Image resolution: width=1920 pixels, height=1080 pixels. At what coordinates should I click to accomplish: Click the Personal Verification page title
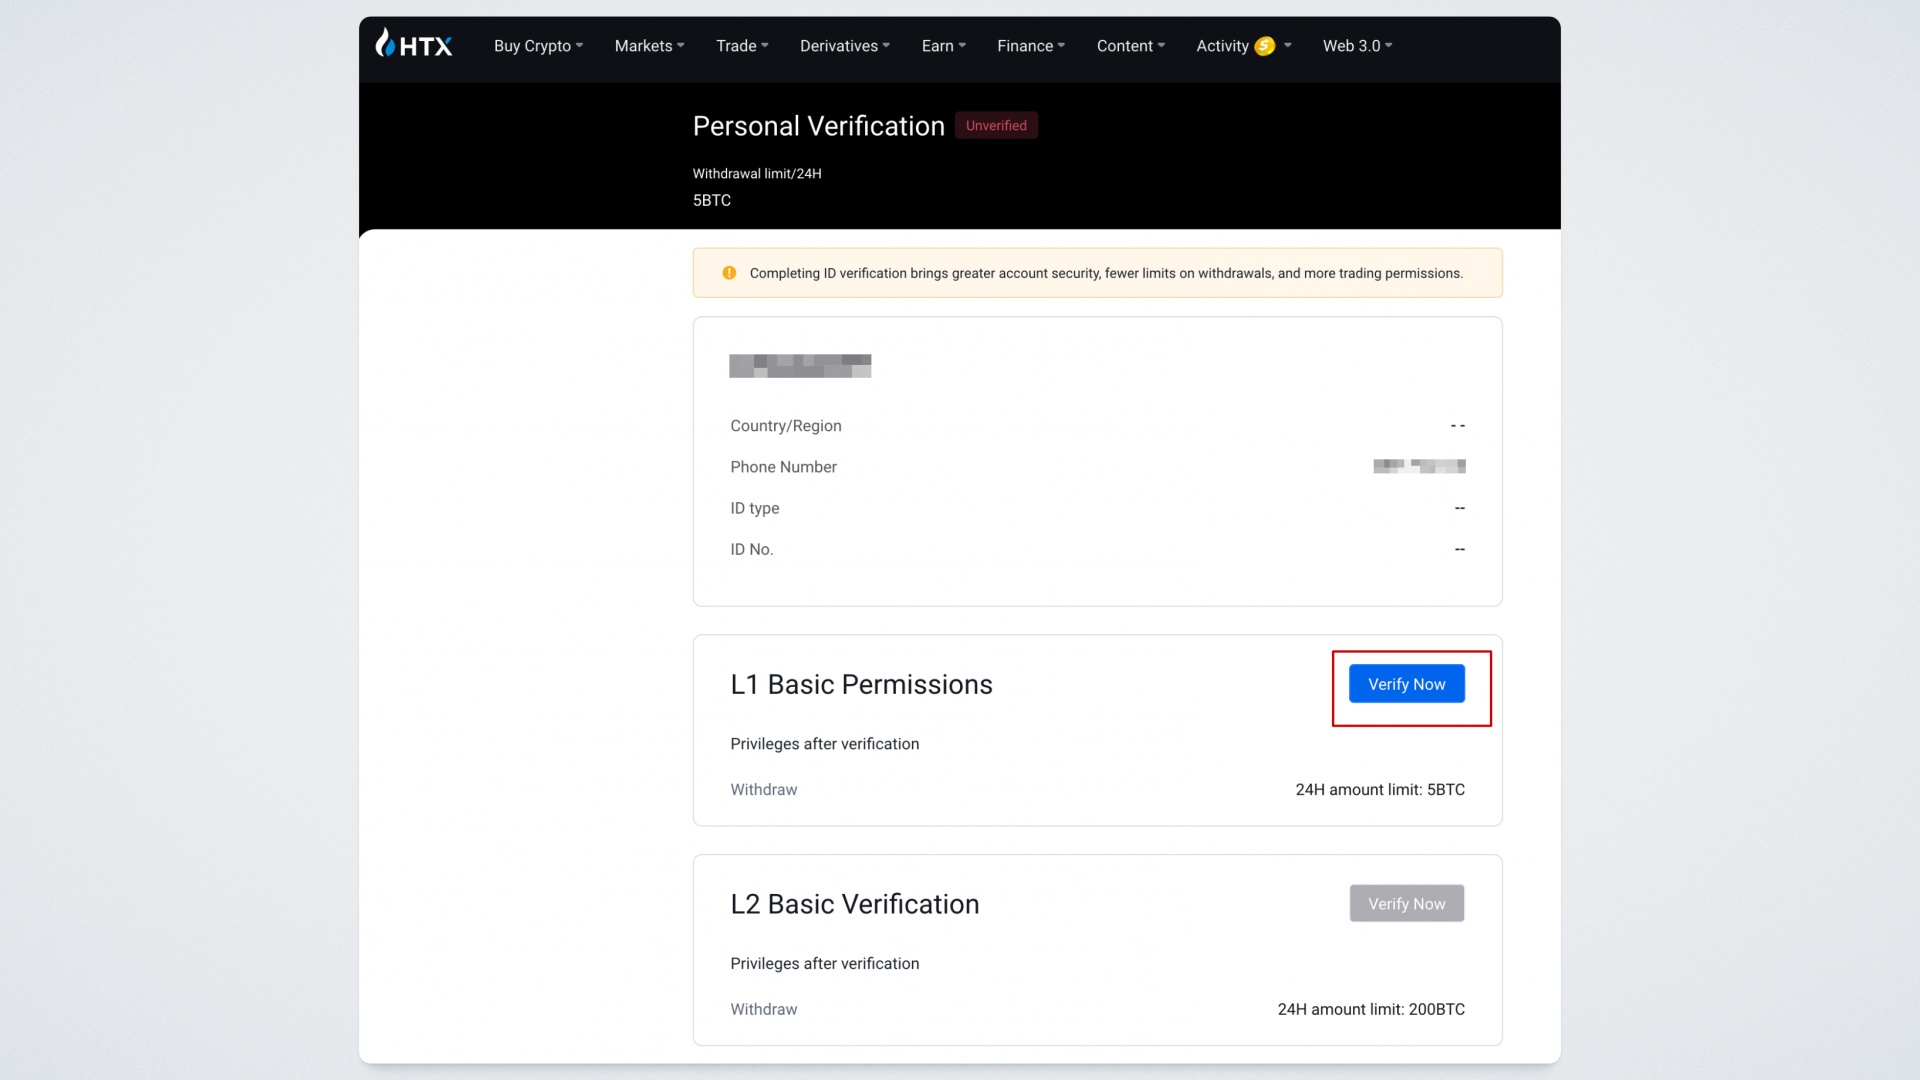point(818,126)
